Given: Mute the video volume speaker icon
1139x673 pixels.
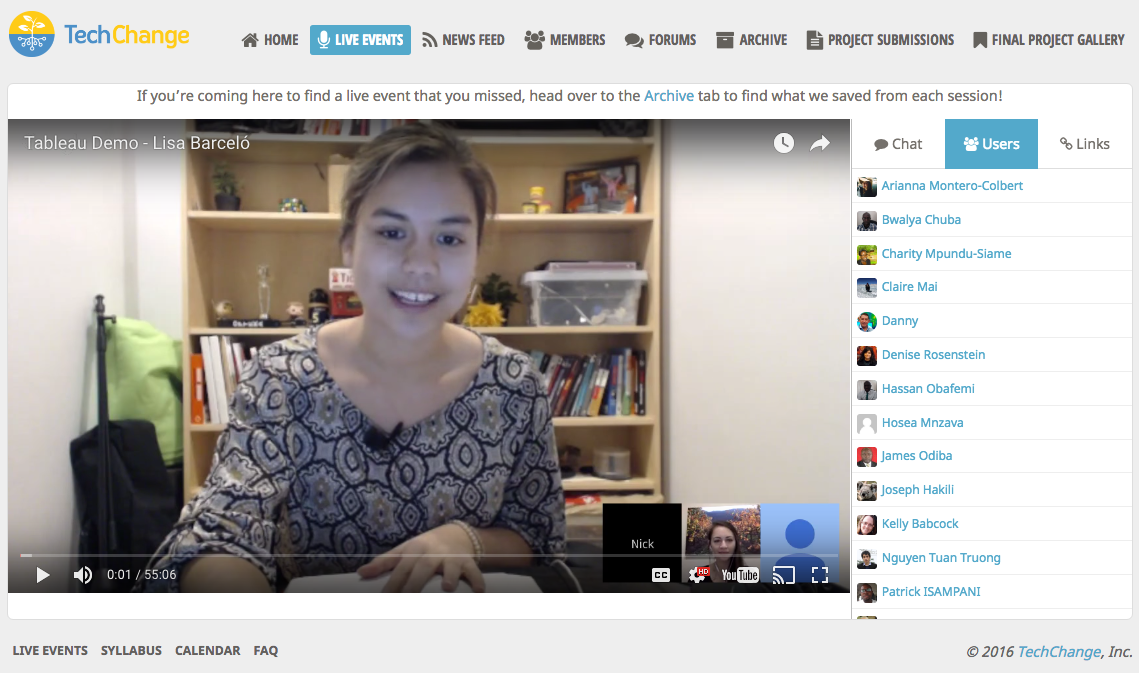Looking at the screenshot, I should click(83, 575).
